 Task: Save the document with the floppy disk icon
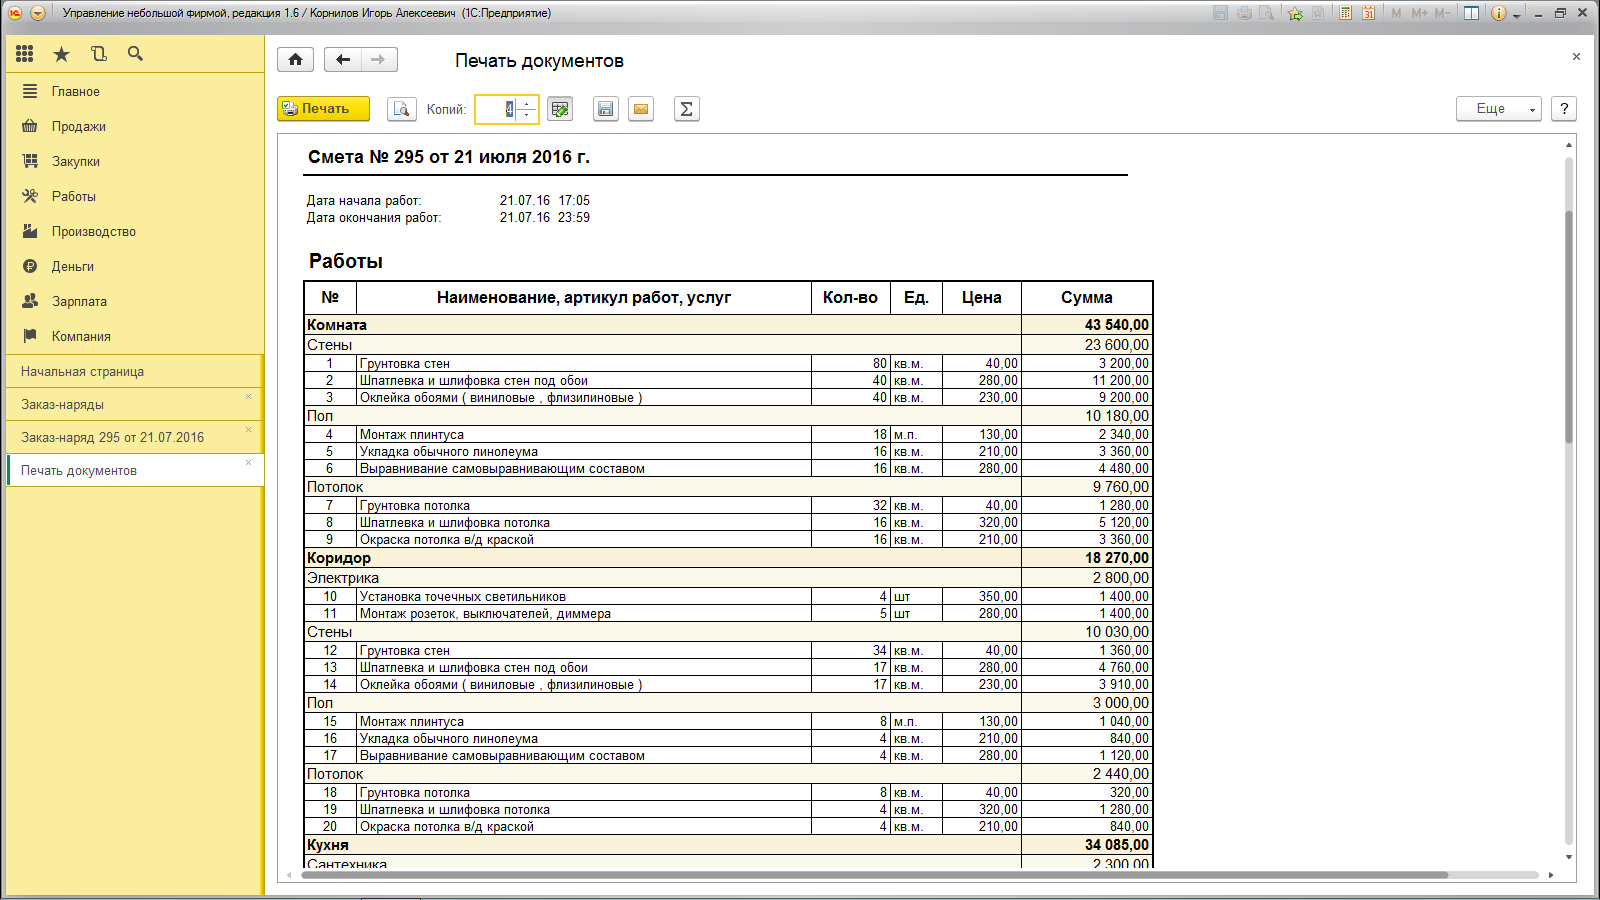[x=605, y=109]
